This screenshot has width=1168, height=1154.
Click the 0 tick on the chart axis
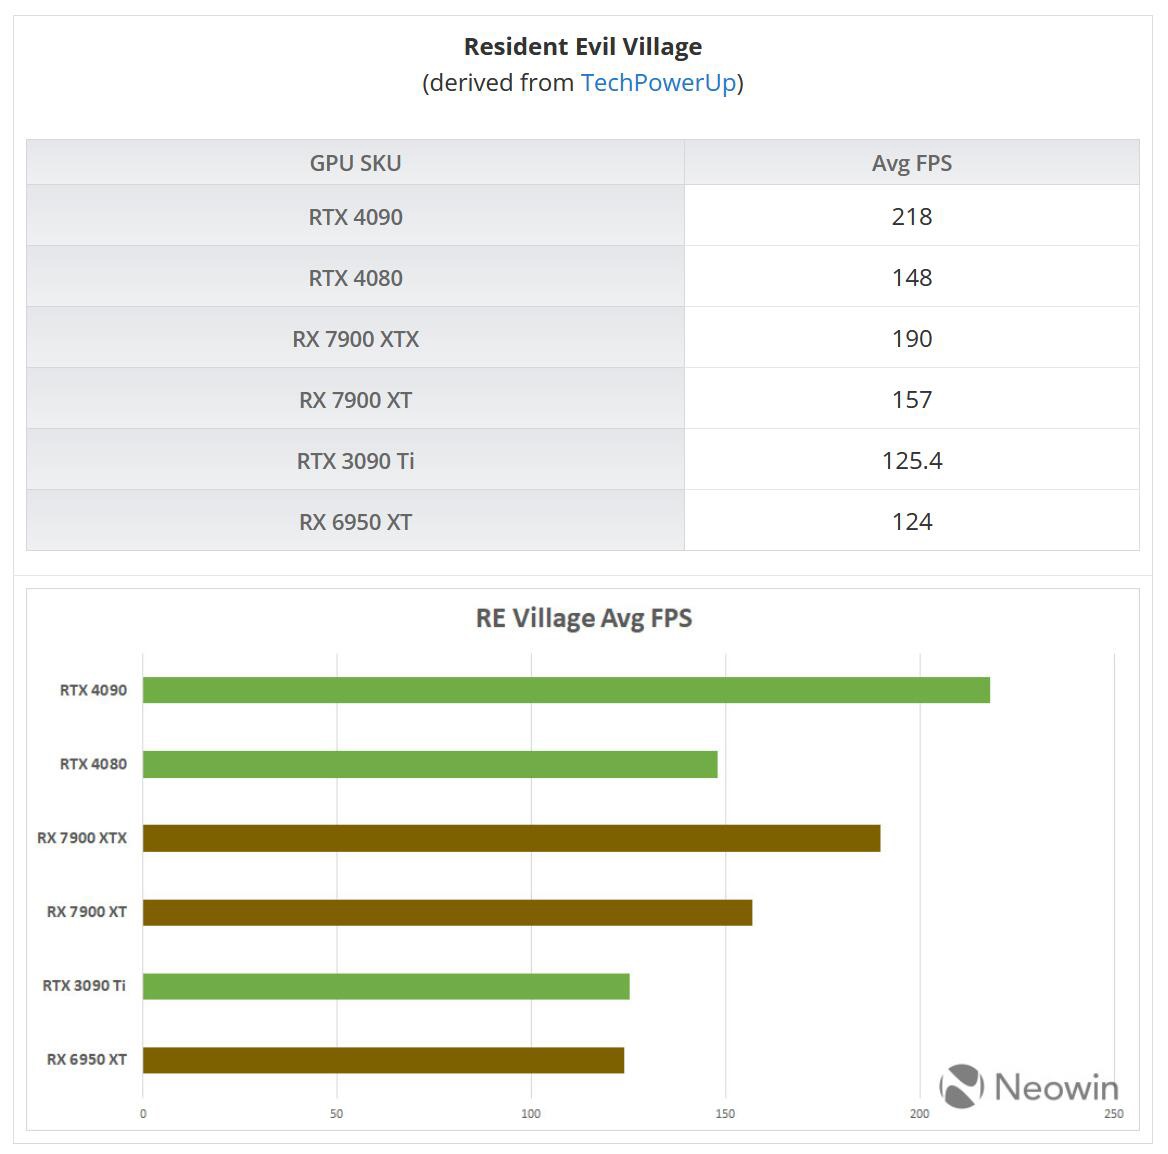[x=143, y=1114]
